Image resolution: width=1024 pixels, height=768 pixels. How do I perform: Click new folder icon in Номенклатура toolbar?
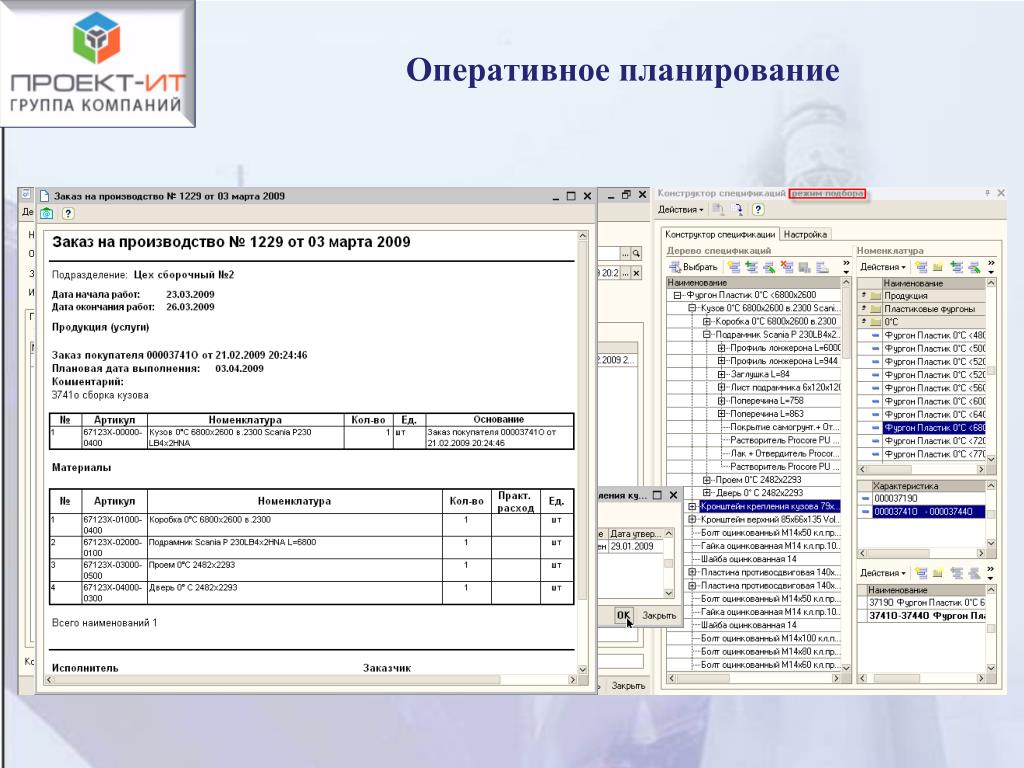938,267
